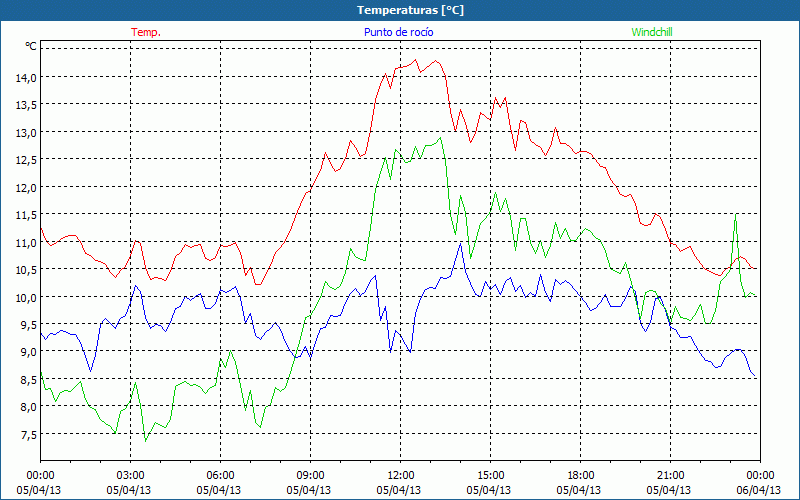The height and width of the screenshot is (500, 800).
Task: Click the 10,5 y-axis value
Action: tap(26, 270)
